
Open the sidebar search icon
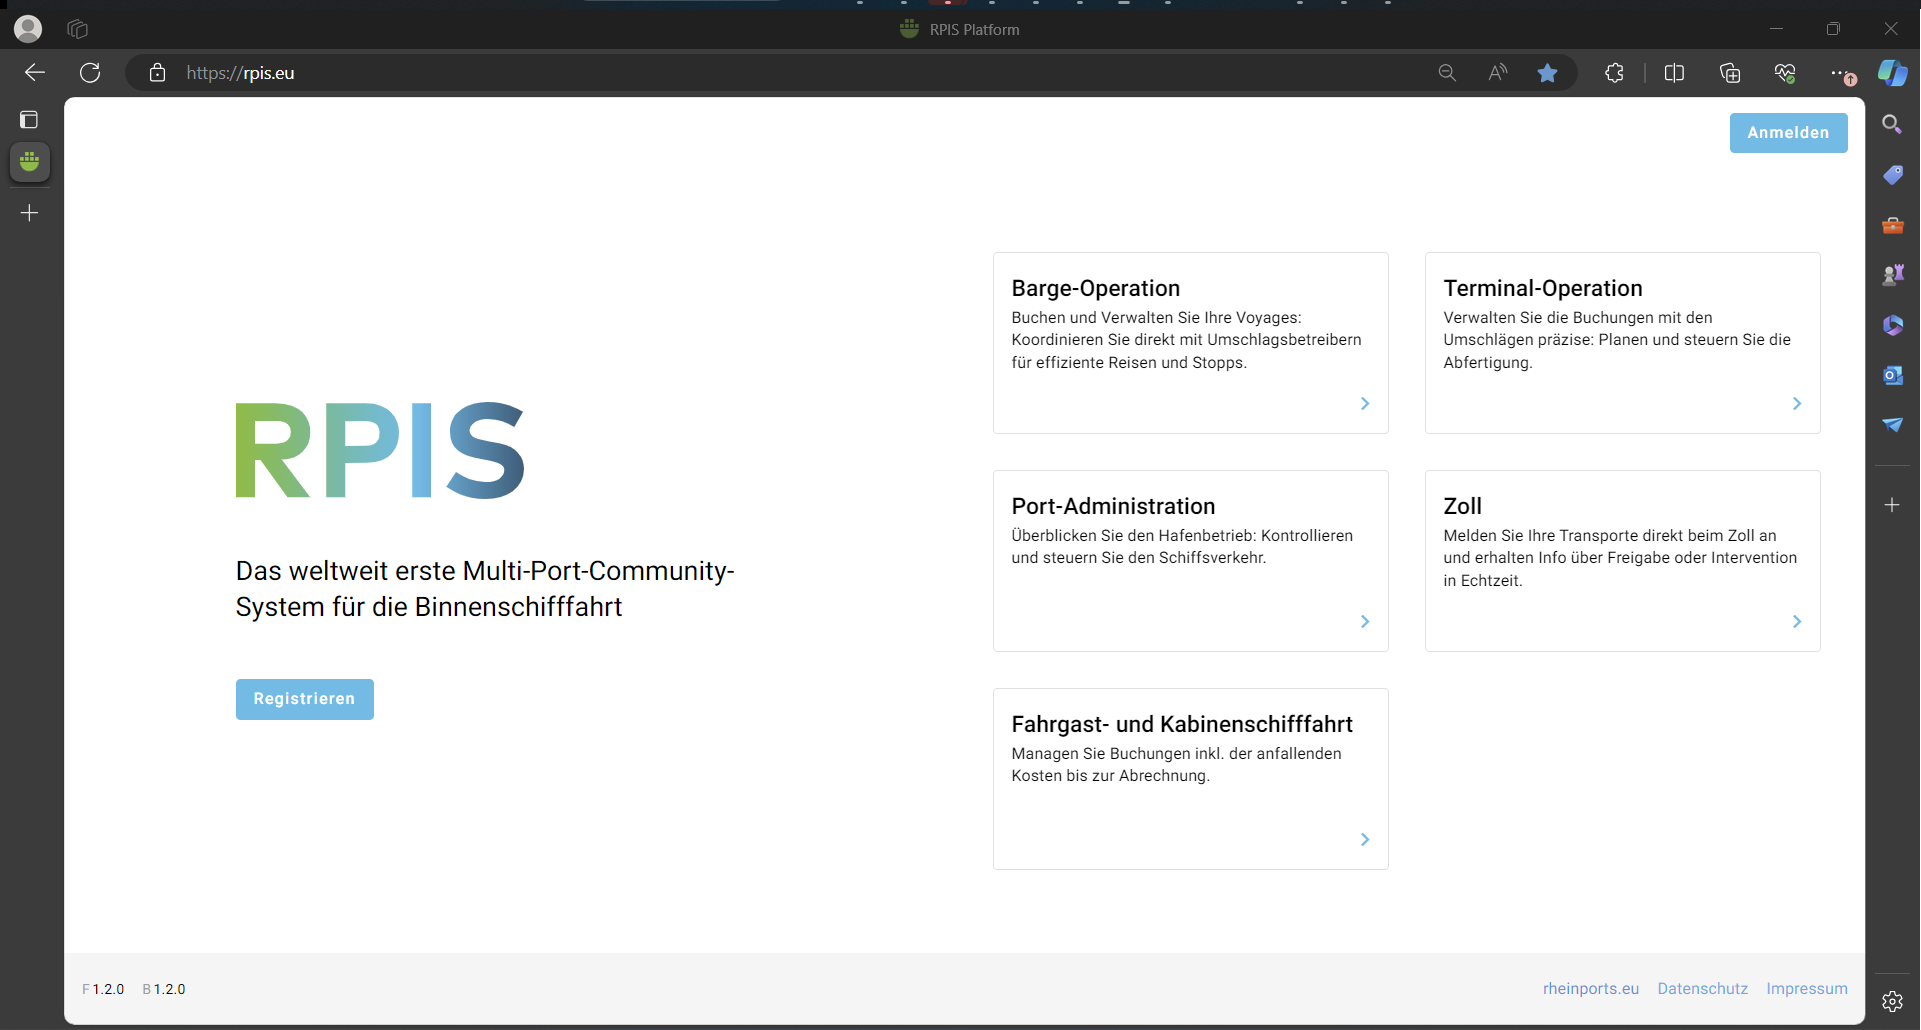(1892, 124)
